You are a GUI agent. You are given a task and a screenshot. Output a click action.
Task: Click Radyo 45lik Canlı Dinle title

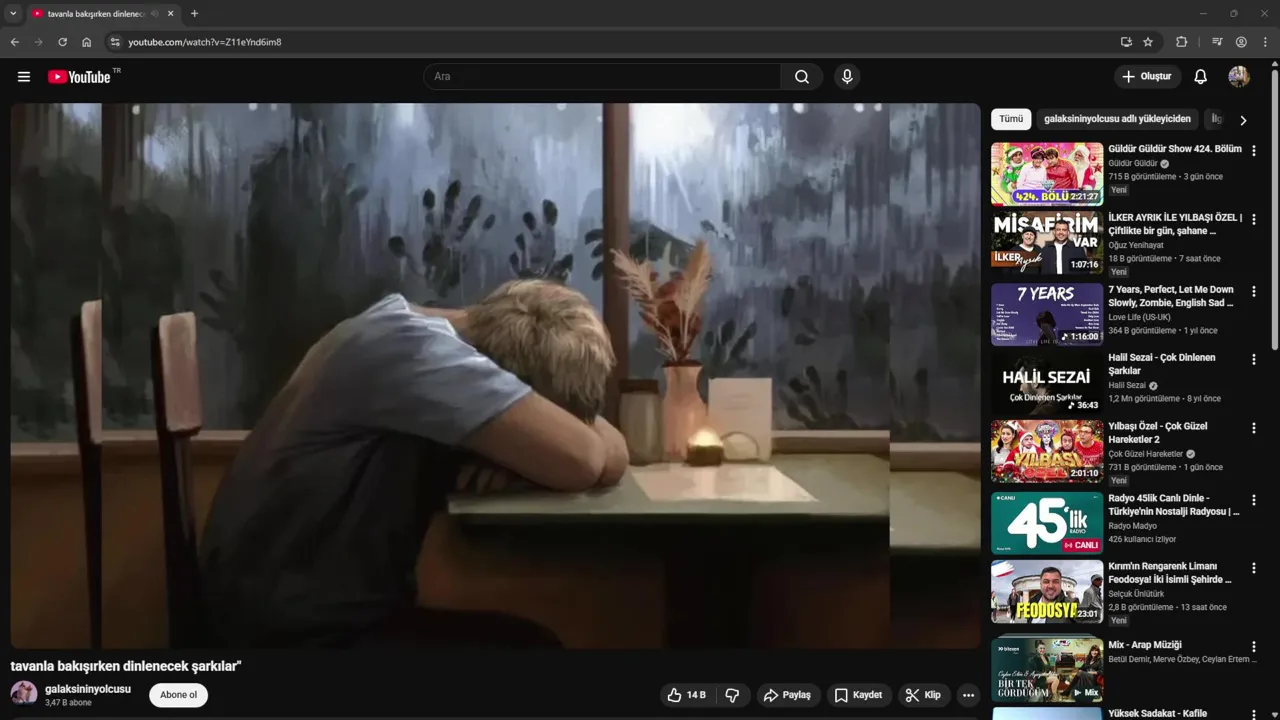click(1174, 505)
